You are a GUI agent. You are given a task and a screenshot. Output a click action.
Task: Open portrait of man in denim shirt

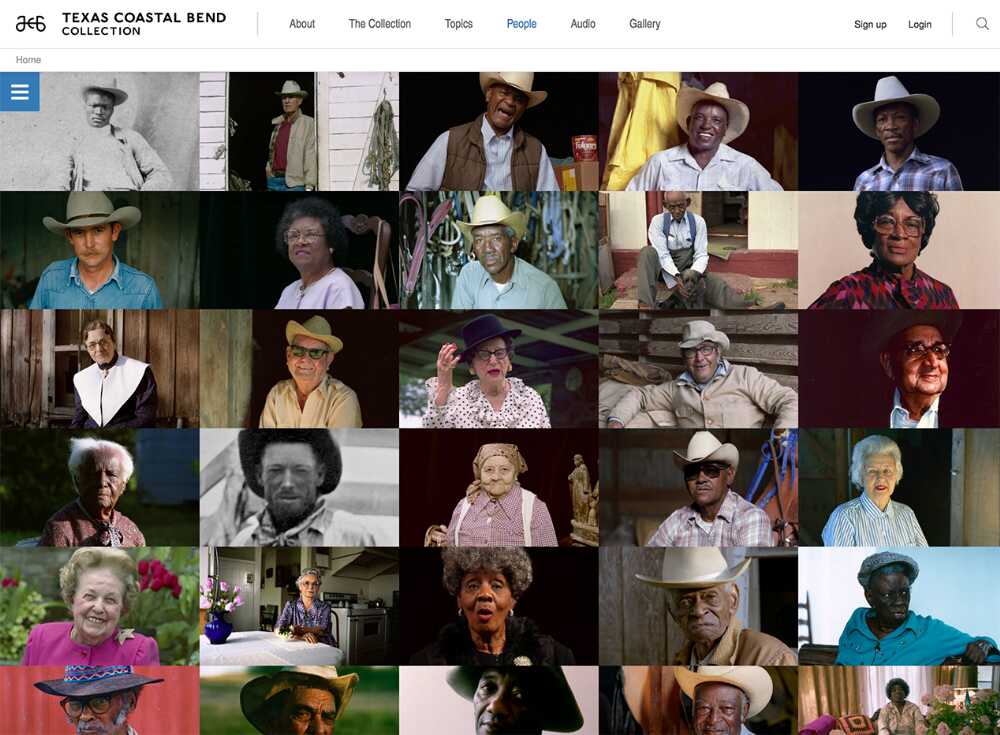tap(99, 250)
